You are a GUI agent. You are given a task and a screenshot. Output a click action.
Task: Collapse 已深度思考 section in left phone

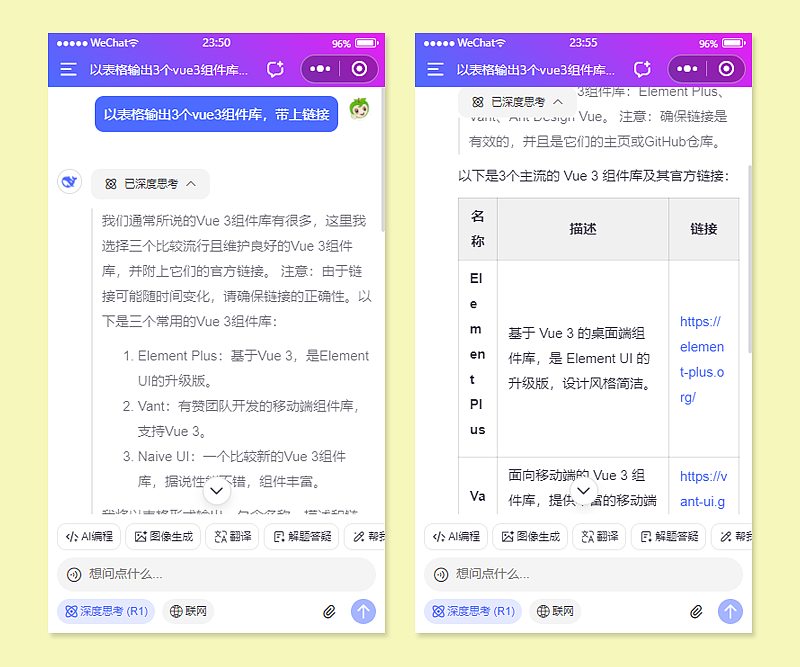(x=151, y=184)
